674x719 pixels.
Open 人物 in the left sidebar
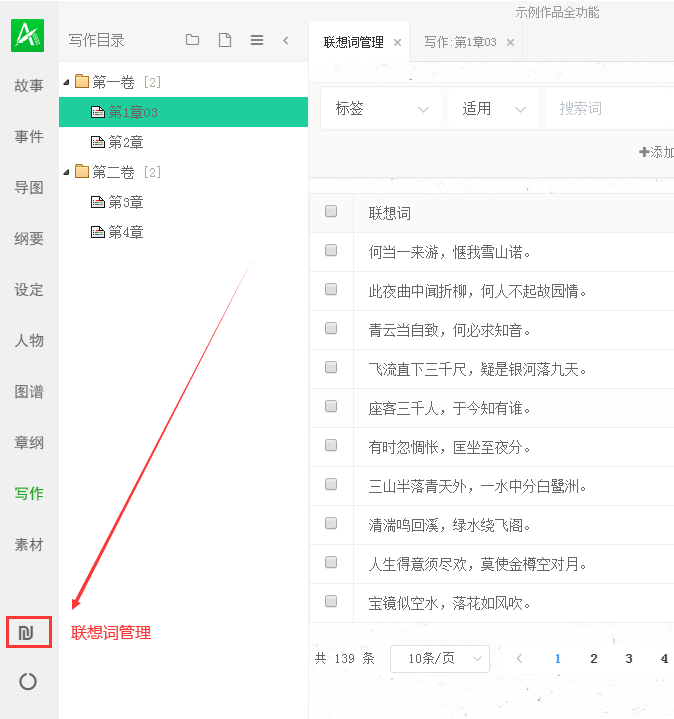click(29, 340)
